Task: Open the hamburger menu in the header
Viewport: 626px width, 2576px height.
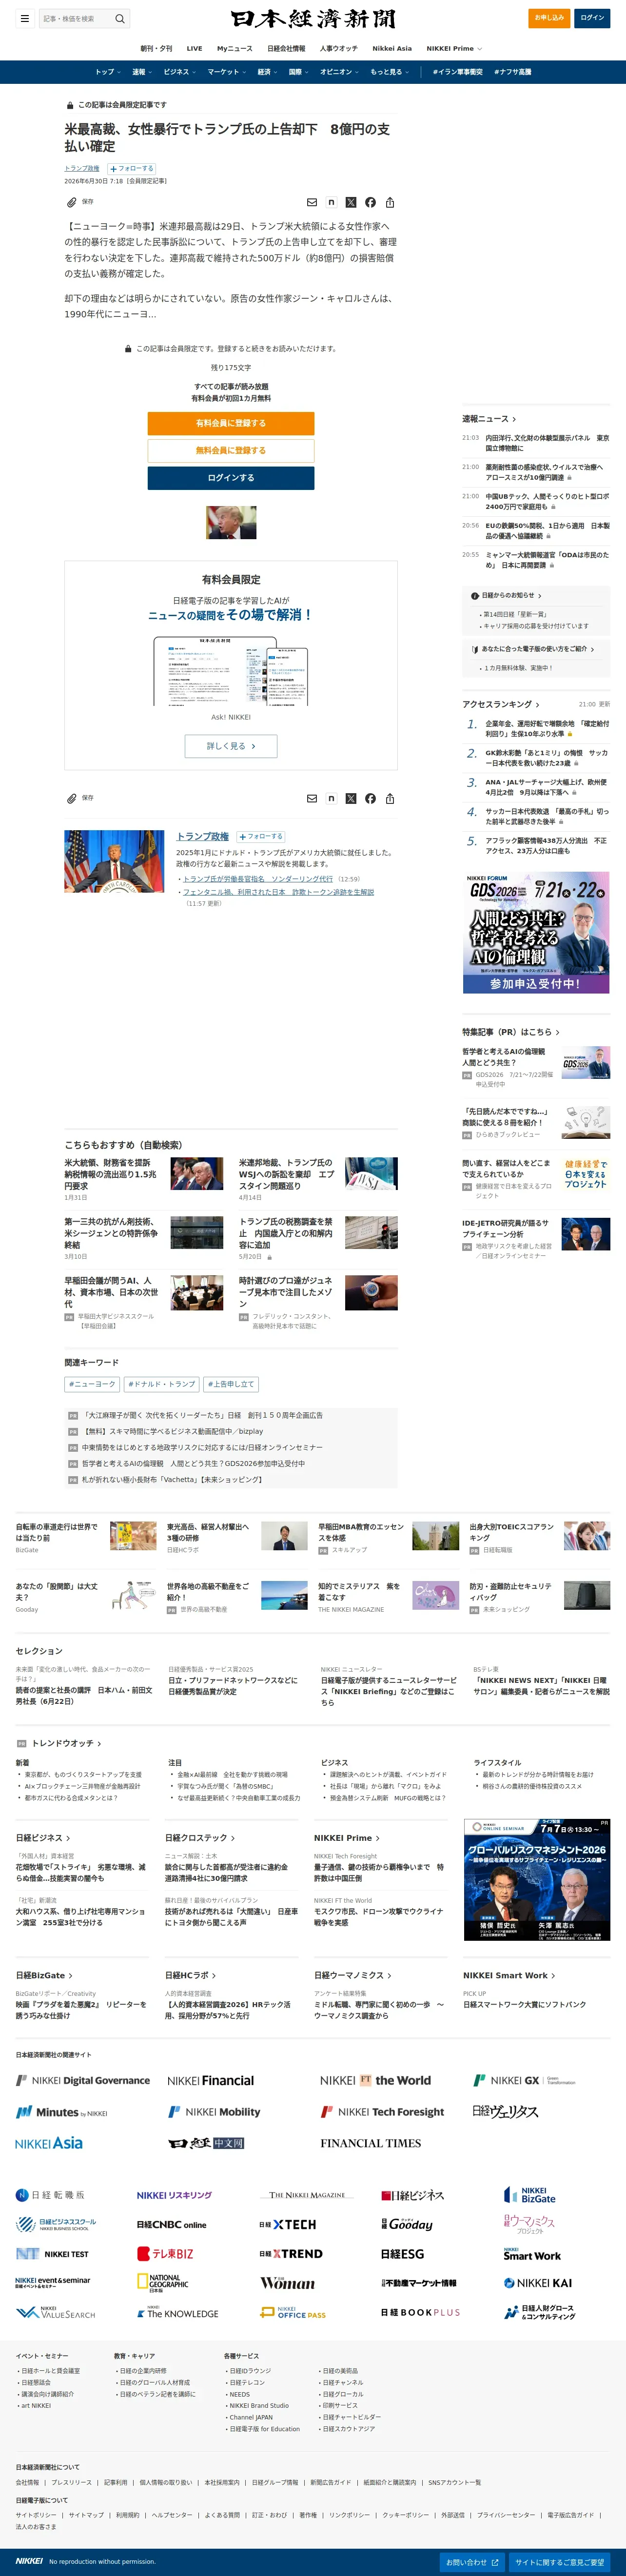Action: pyautogui.click(x=24, y=18)
